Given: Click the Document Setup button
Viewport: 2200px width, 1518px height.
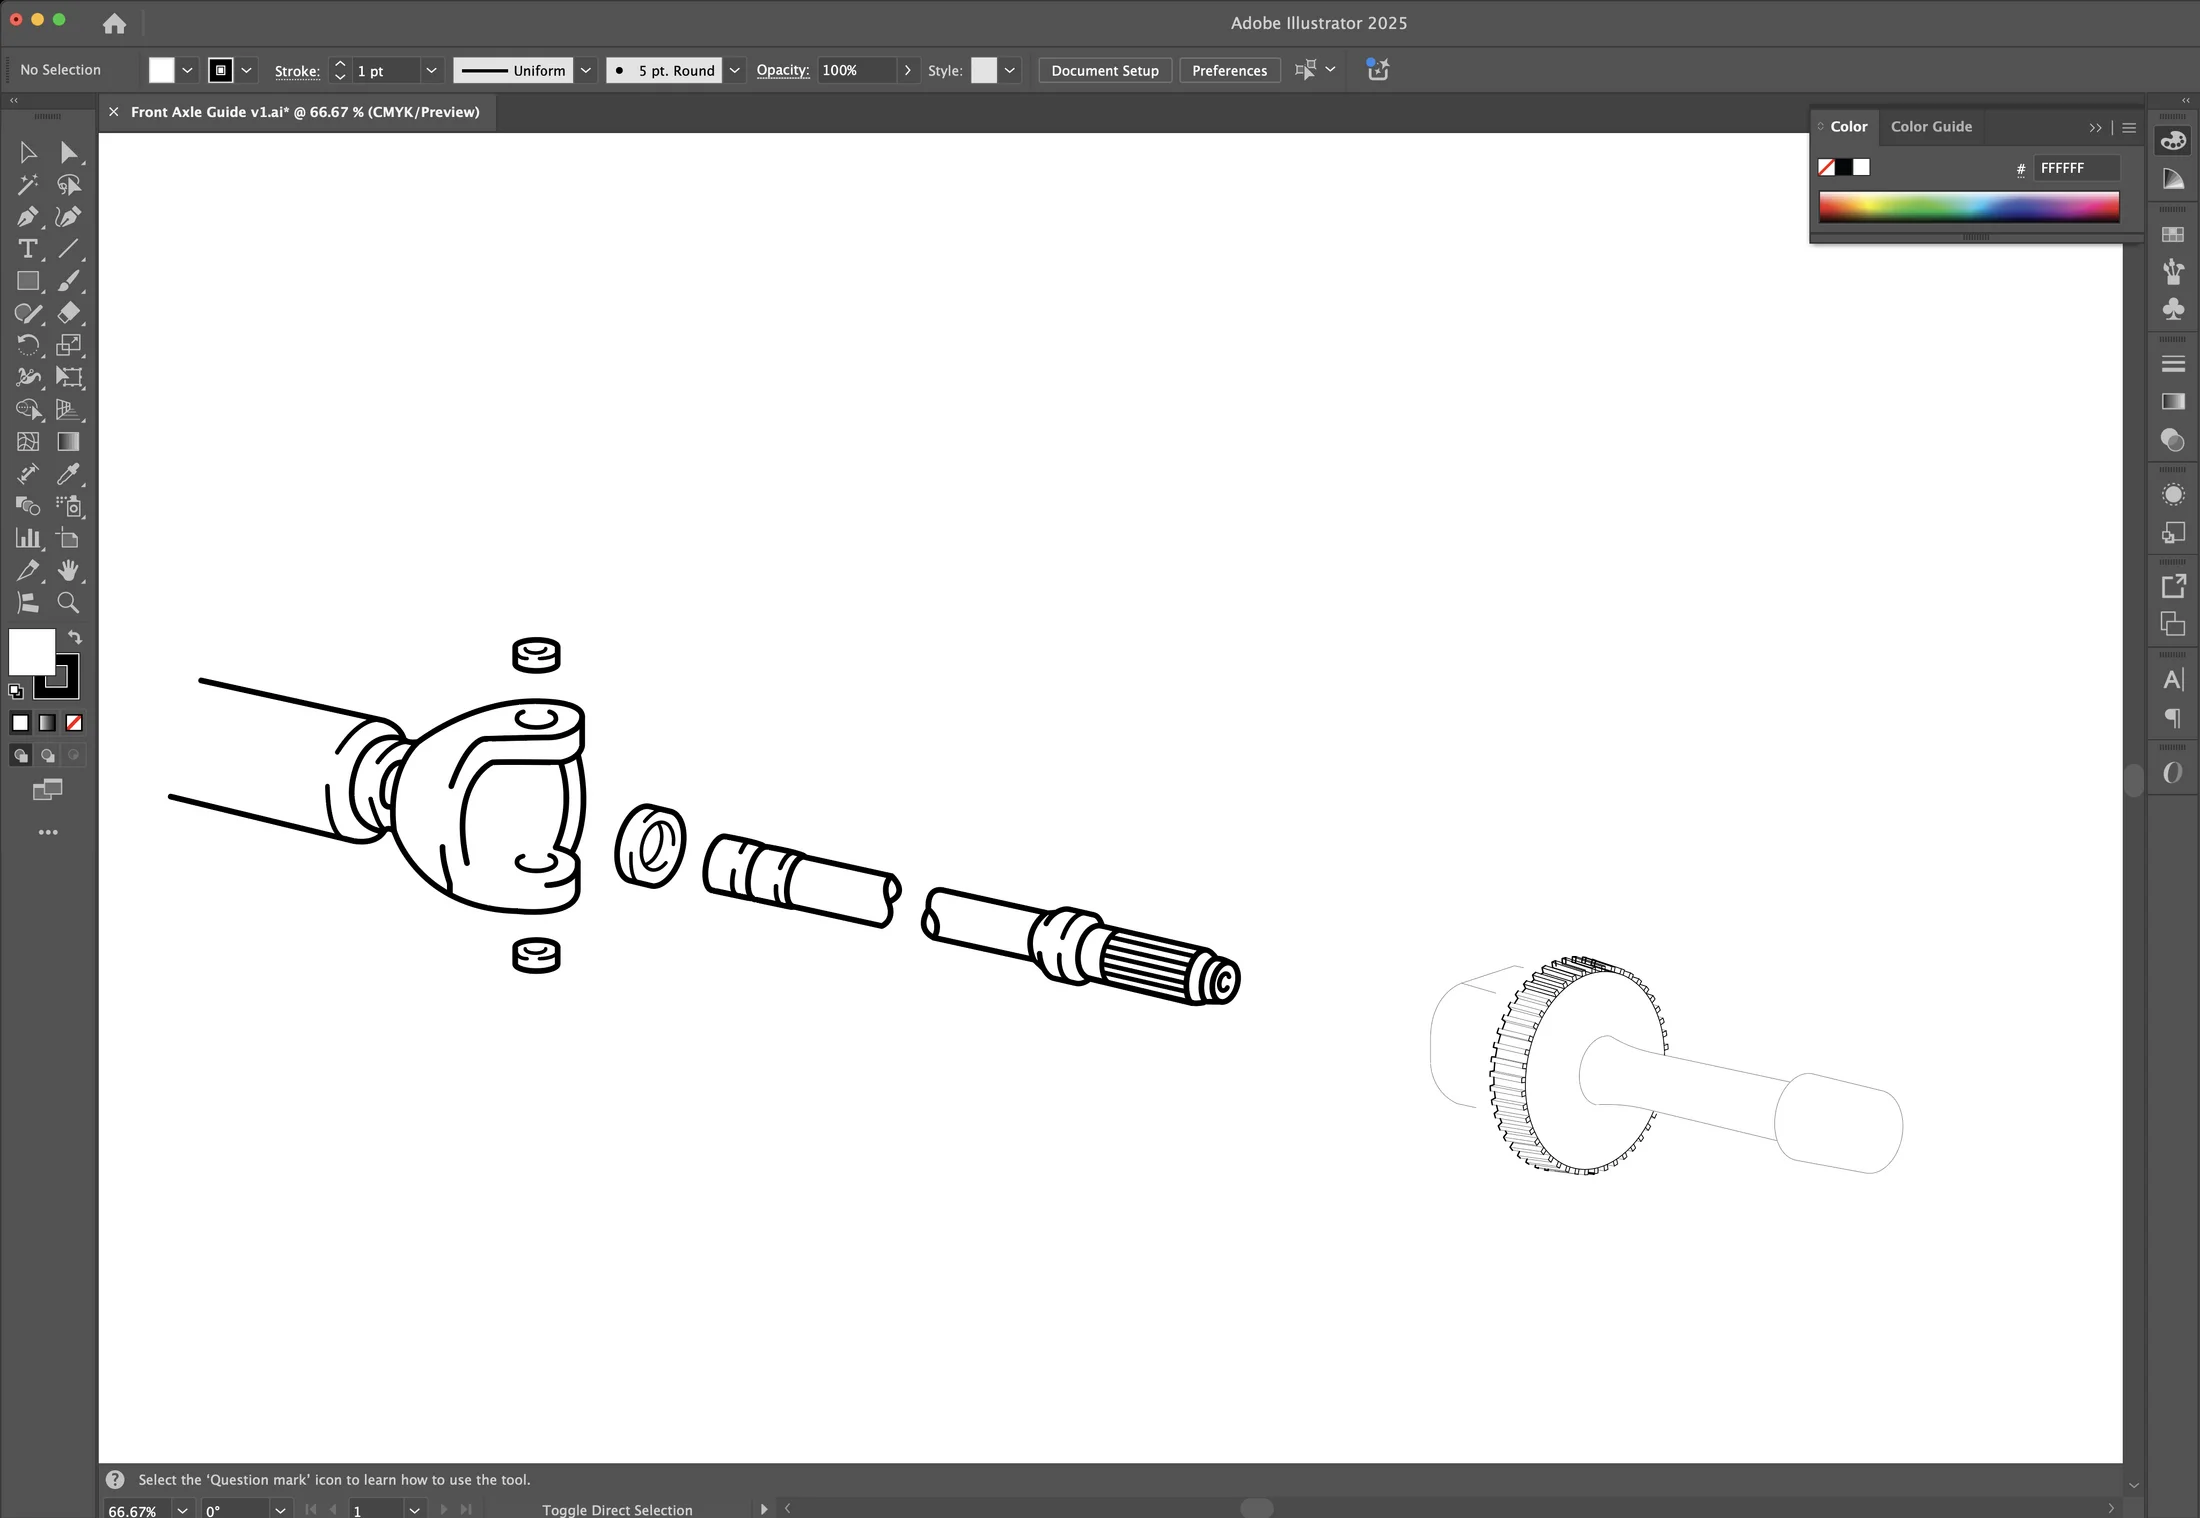Looking at the screenshot, I should click(1105, 70).
